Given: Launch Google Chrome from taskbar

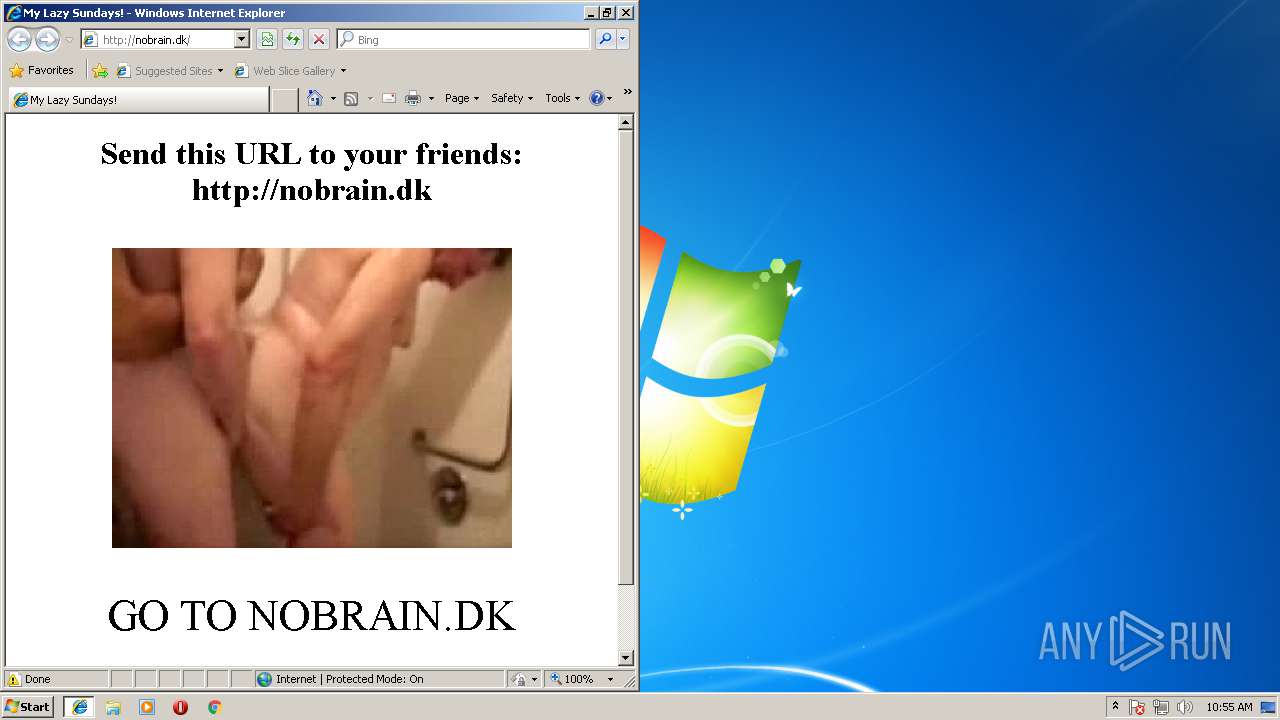Looking at the screenshot, I should click(214, 707).
